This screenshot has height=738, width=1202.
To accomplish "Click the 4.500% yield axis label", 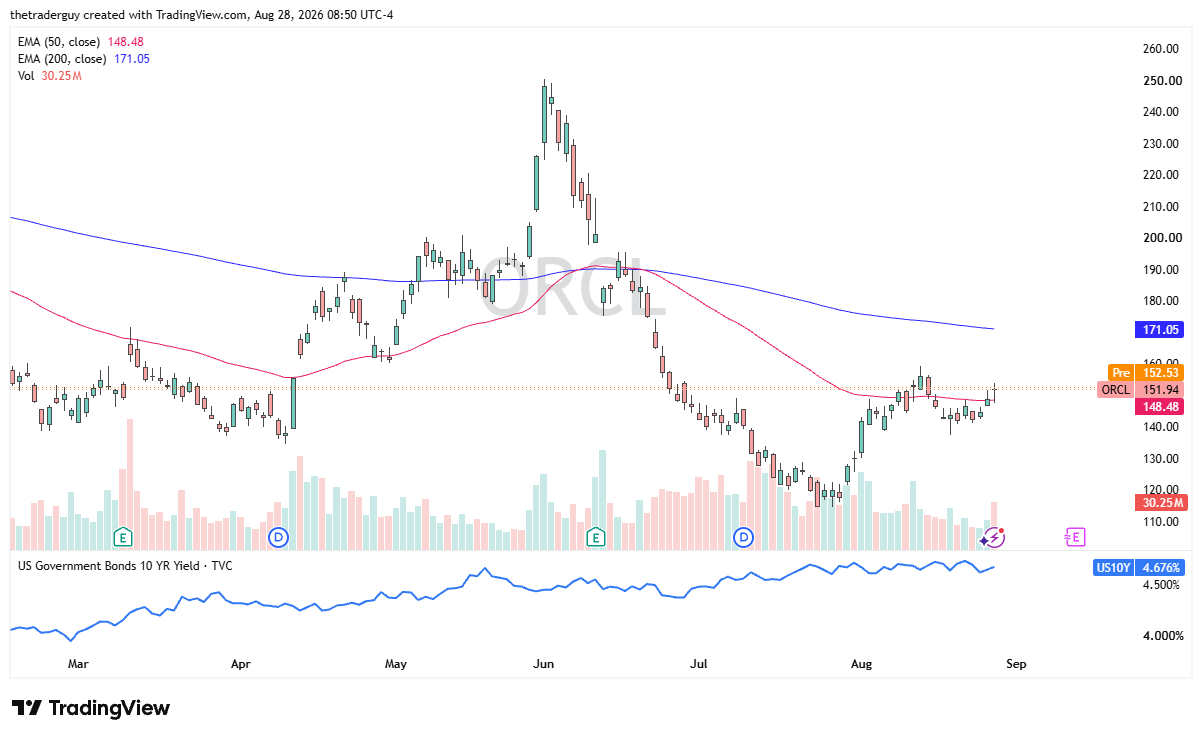I will [x=1162, y=585].
